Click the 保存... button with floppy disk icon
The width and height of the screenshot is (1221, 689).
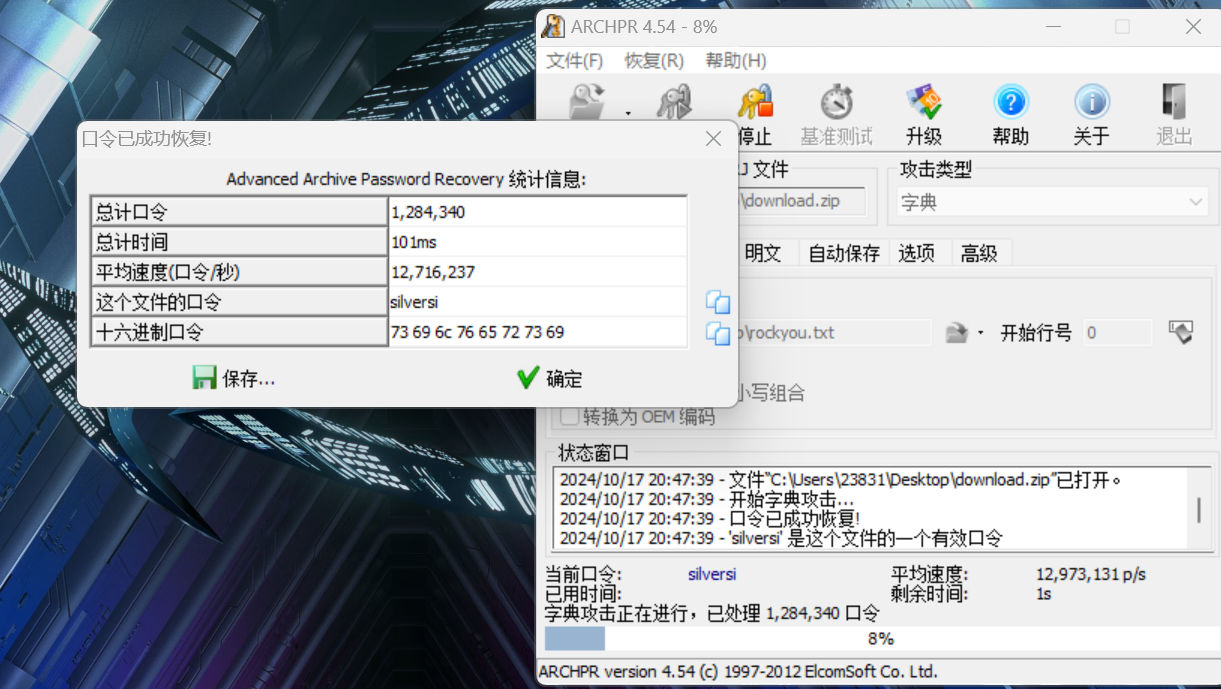point(234,378)
